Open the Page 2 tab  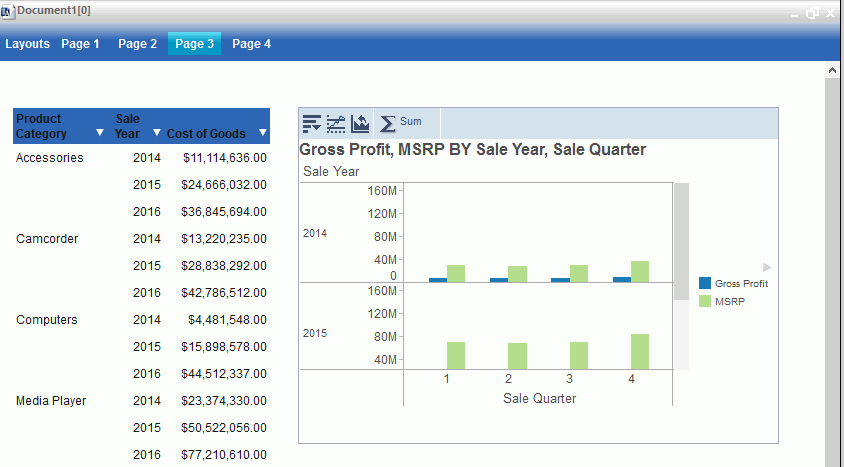[137, 44]
